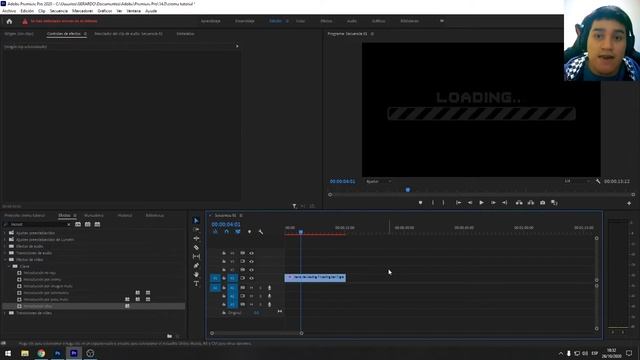Select the Ripple Edit tool
Image resolution: width=640 pixels, height=360 pixels.
(196, 238)
